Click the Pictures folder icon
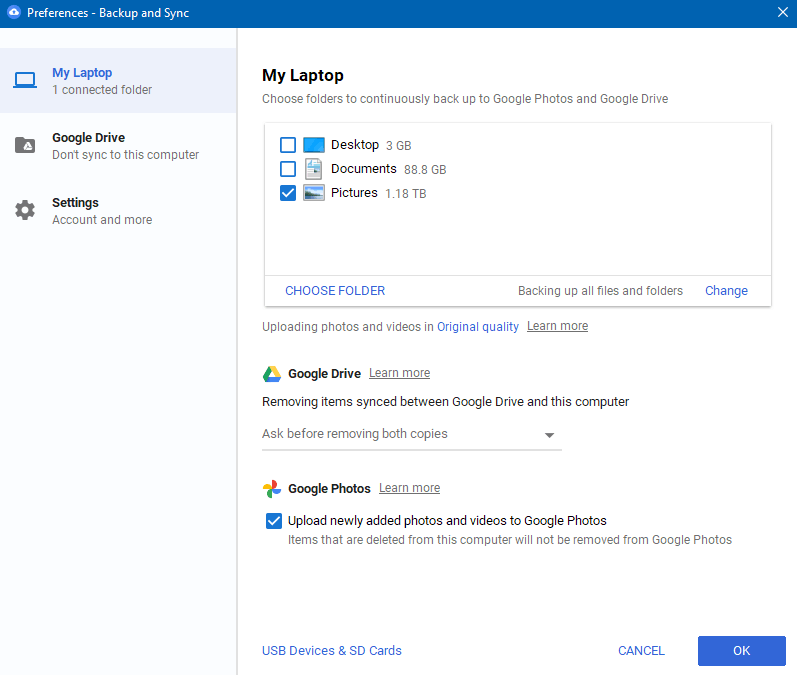This screenshot has height=675, width=797. [314, 193]
